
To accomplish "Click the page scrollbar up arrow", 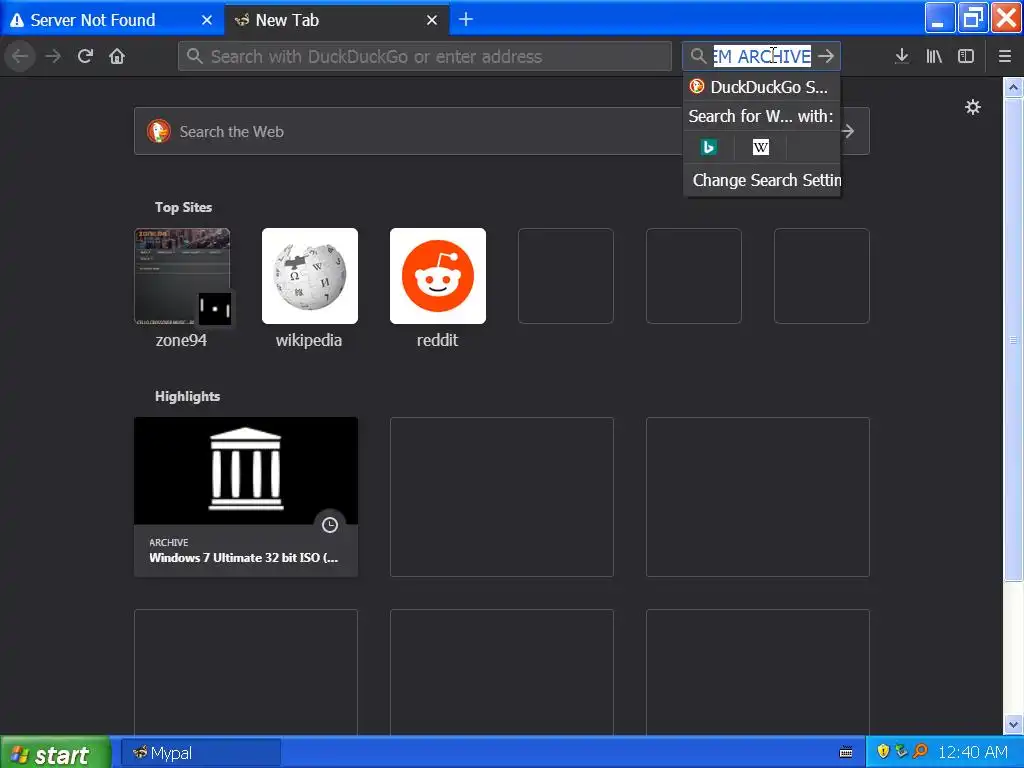I will click(1013, 88).
